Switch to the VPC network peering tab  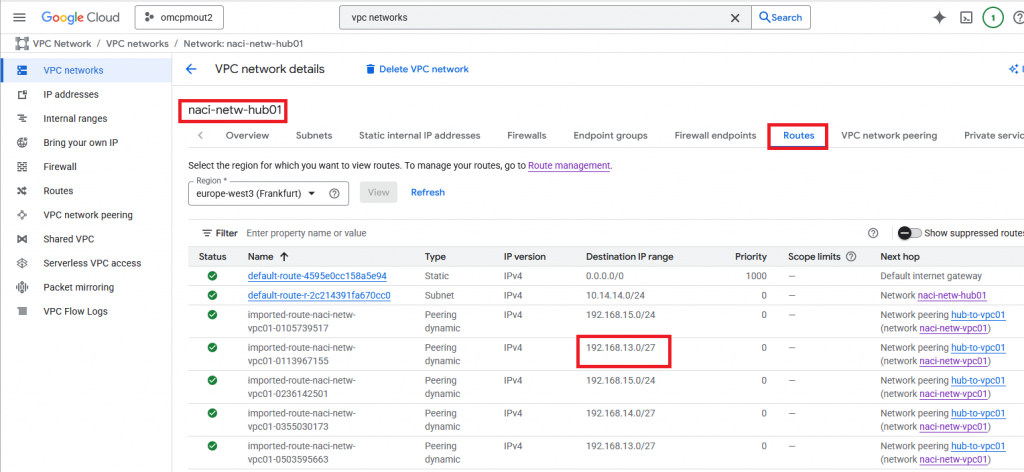[889, 136]
